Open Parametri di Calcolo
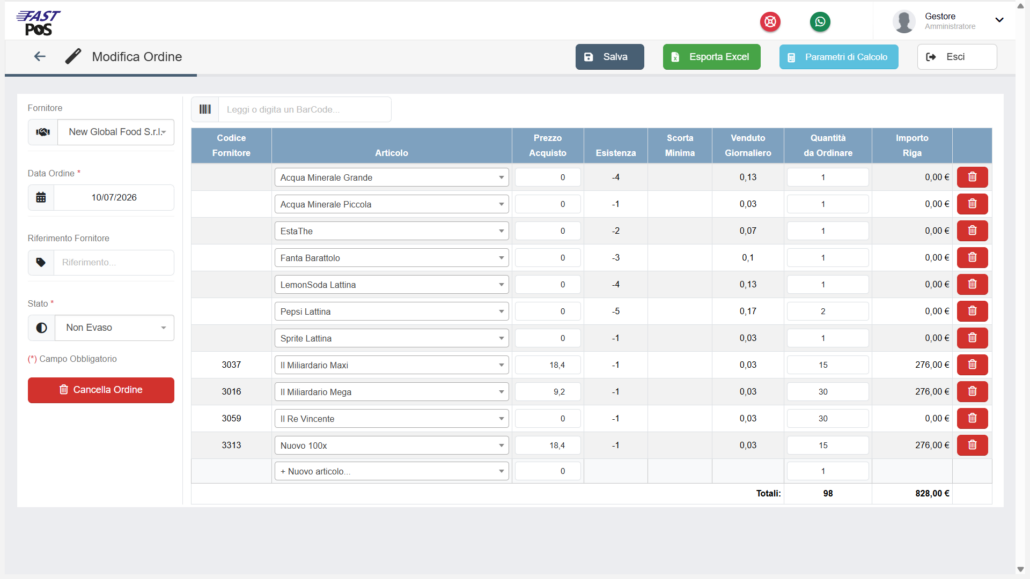Viewport: 1030px width, 579px height. coord(839,57)
